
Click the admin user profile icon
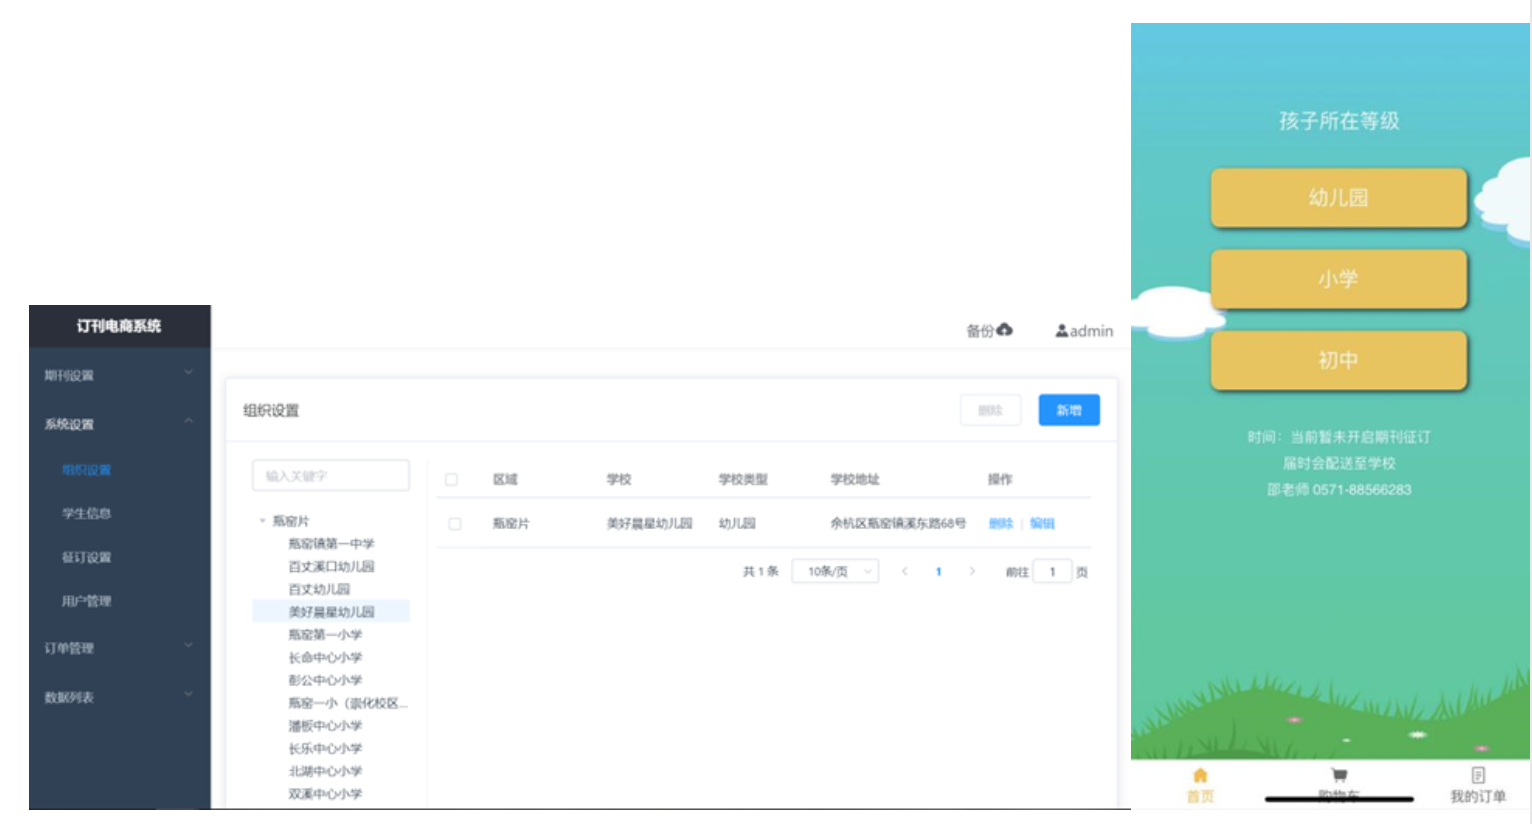coord(1061,331)
